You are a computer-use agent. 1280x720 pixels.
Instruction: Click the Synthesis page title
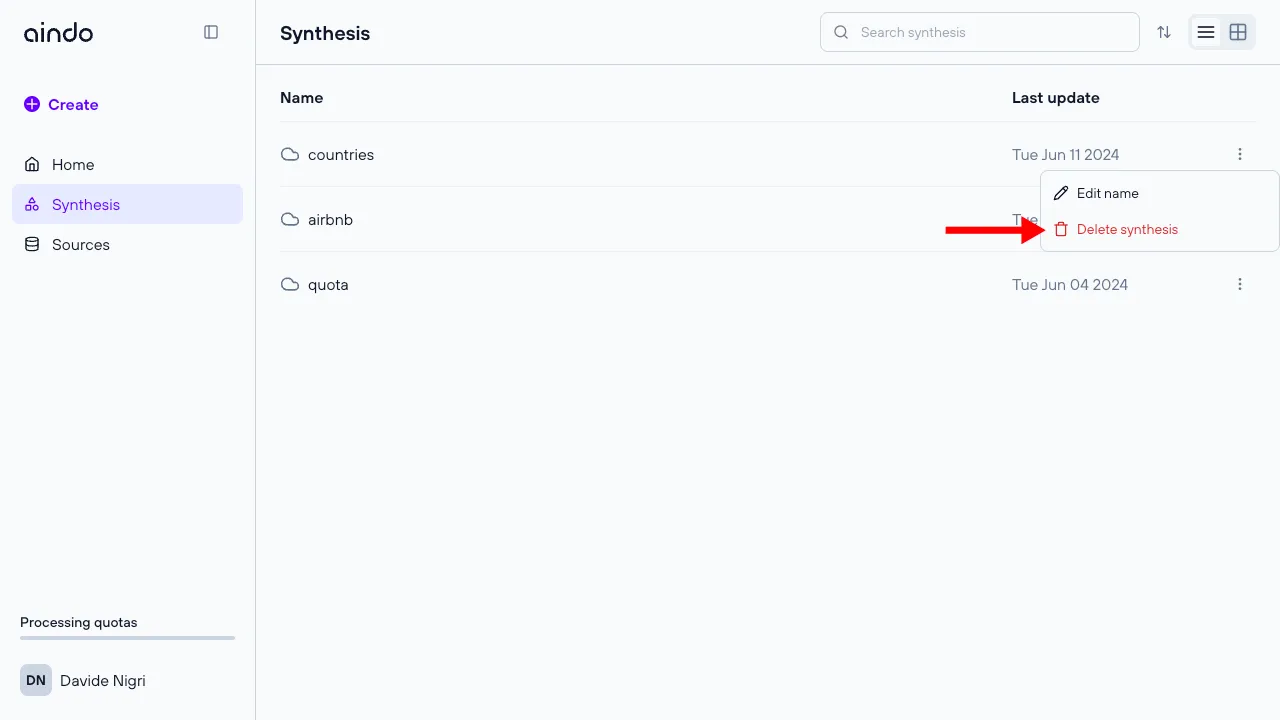click(325, 33)
